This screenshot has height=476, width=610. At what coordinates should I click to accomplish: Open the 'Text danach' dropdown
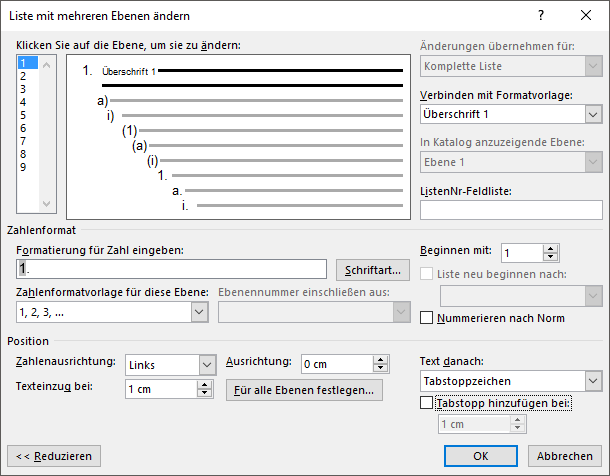(593, 381)
